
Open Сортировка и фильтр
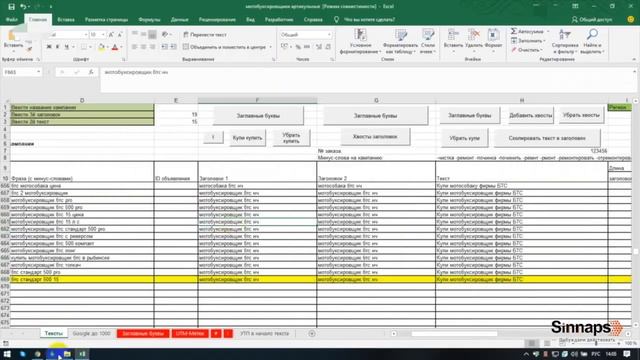pyautogui.click(x=565, y=42)
